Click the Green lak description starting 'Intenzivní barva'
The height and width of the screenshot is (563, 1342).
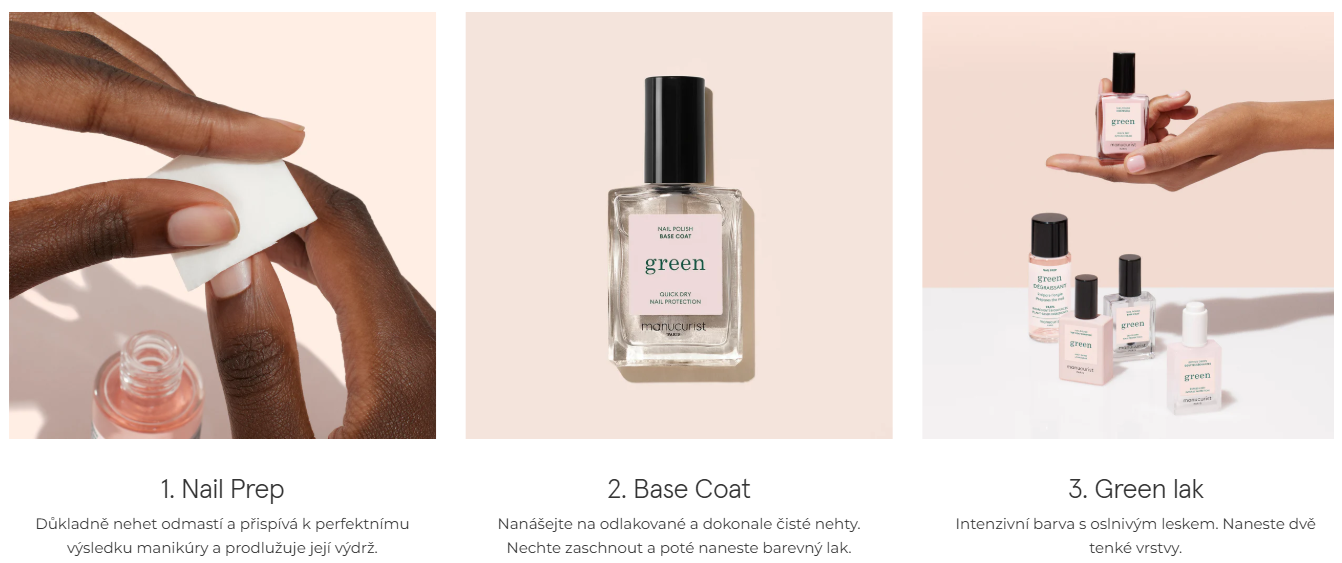[x=1135, y=536]
